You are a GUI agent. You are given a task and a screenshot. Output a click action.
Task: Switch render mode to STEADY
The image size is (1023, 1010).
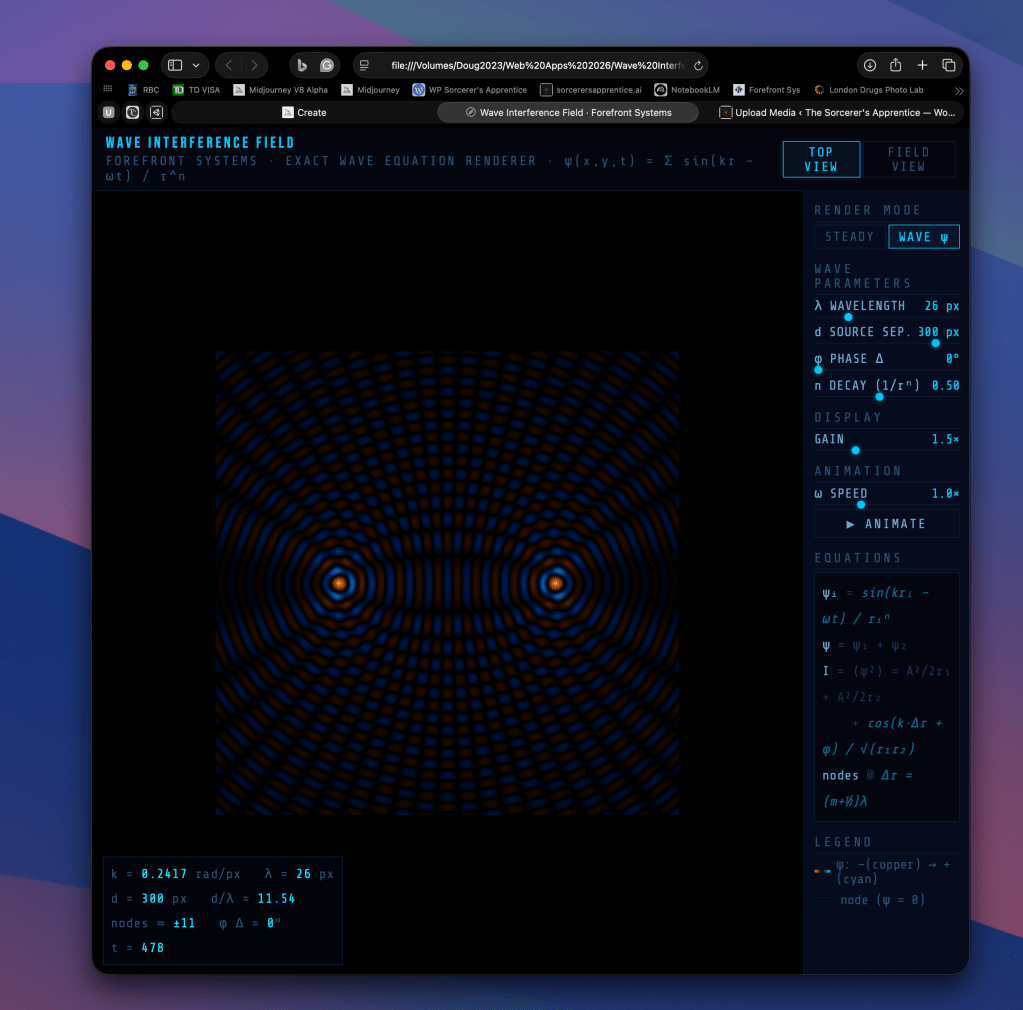(848, 236)
